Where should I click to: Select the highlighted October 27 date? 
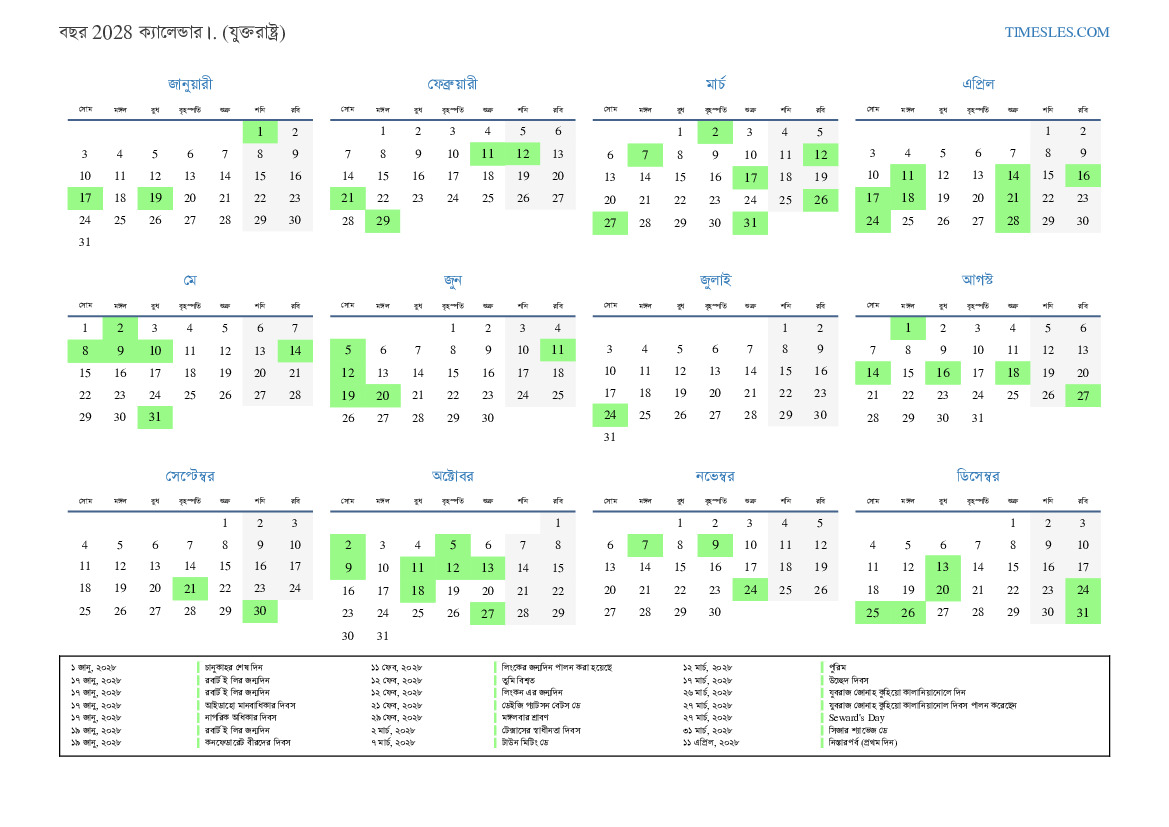pos(487,614)
